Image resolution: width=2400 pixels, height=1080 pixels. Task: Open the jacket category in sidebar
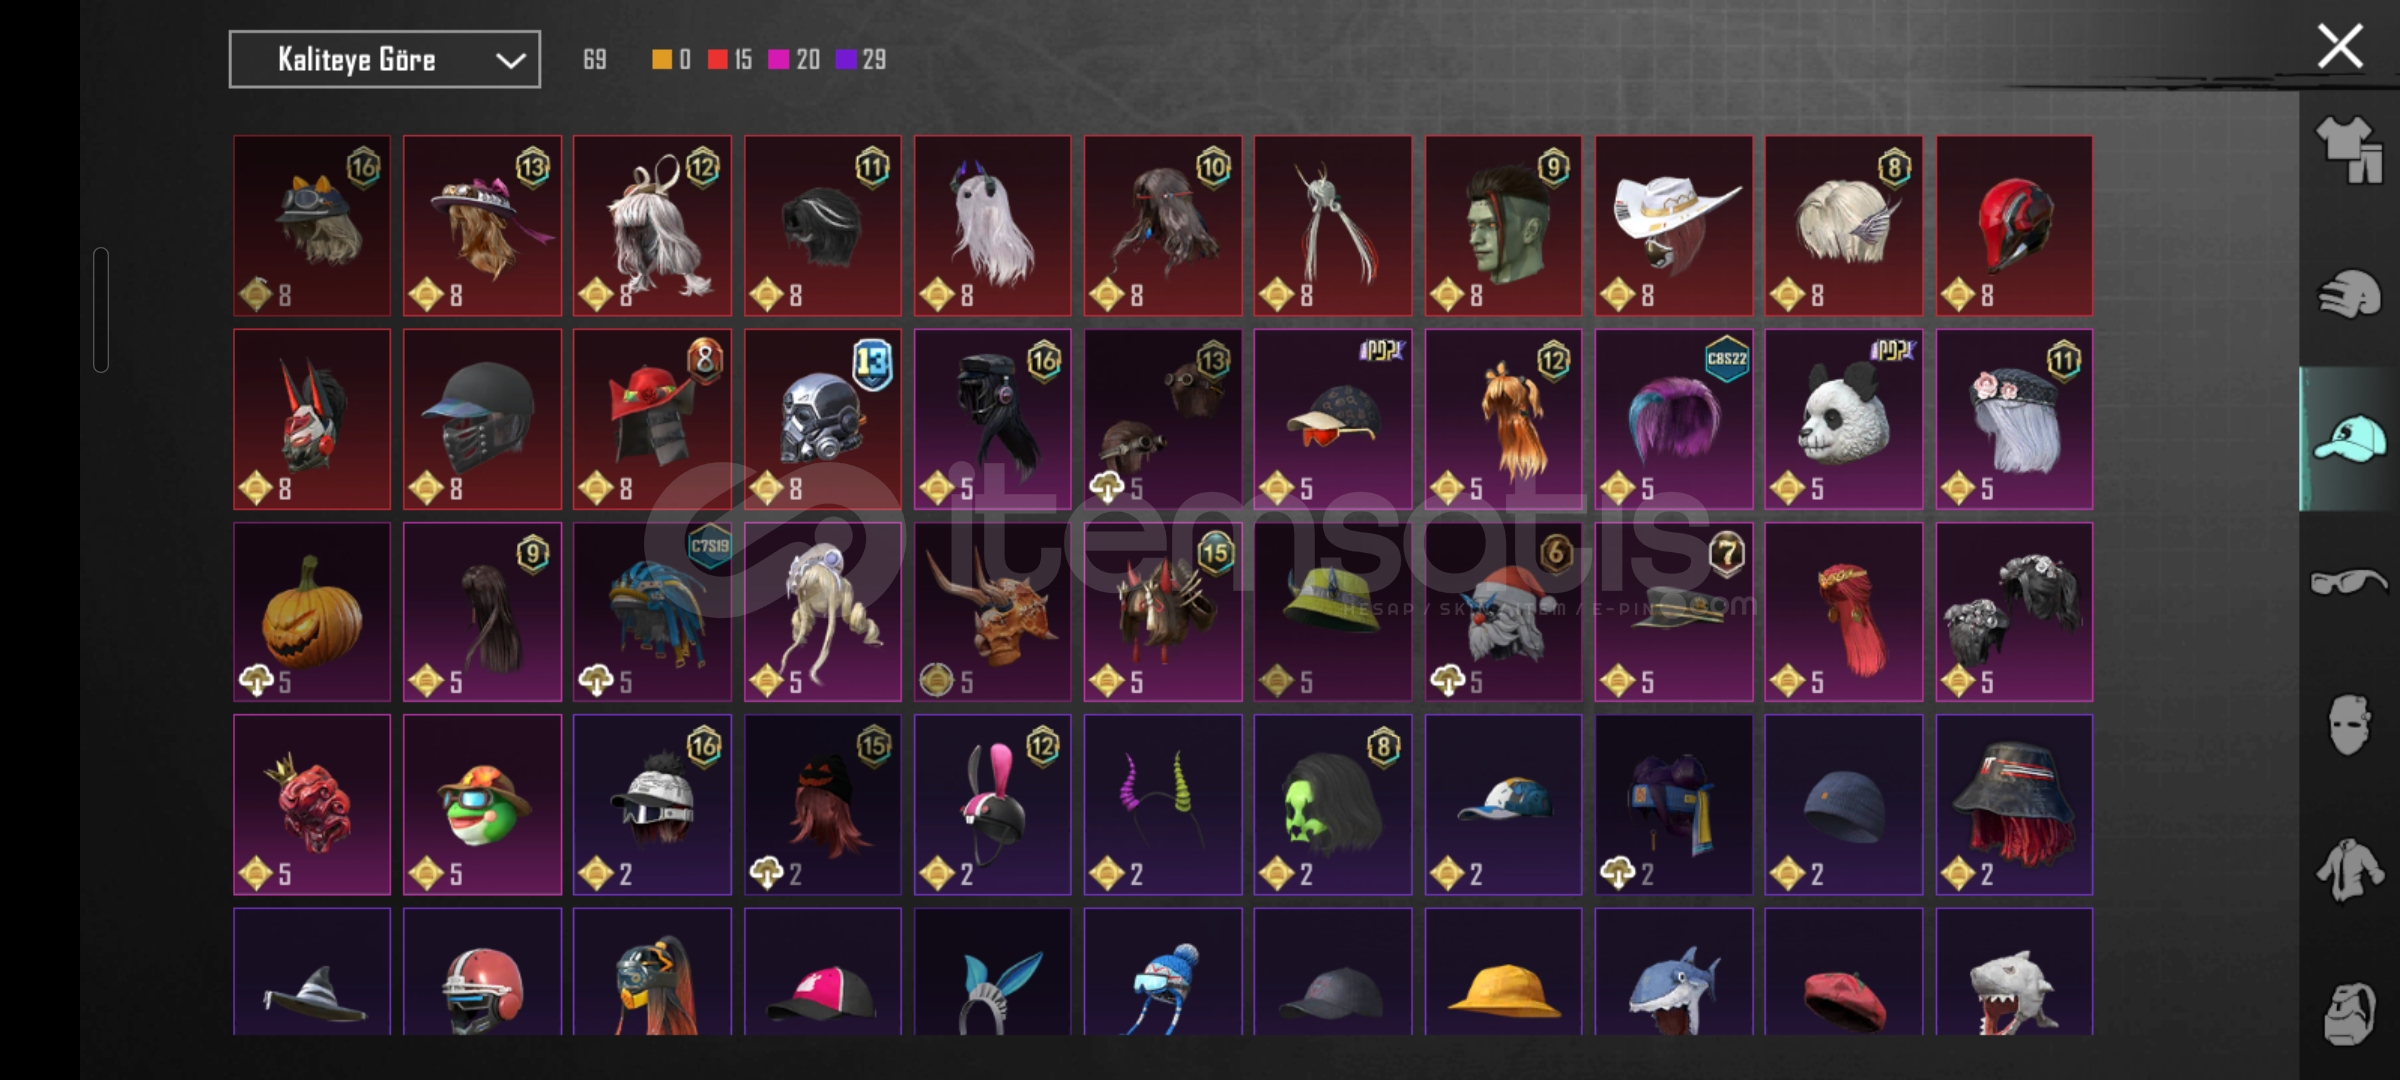[x=2348, y=868]
